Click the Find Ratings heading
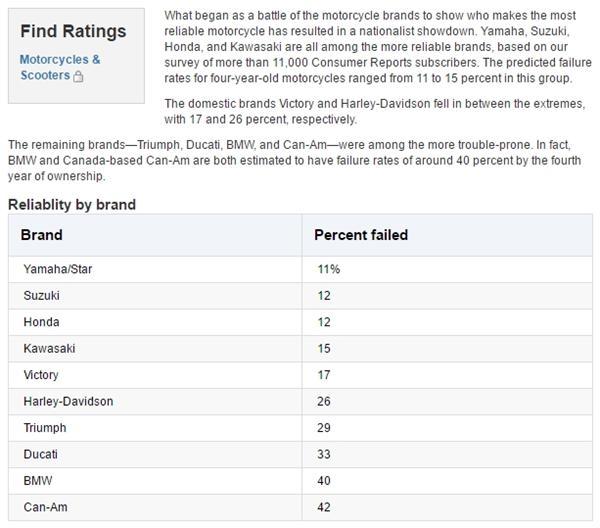 click(73, 31)
